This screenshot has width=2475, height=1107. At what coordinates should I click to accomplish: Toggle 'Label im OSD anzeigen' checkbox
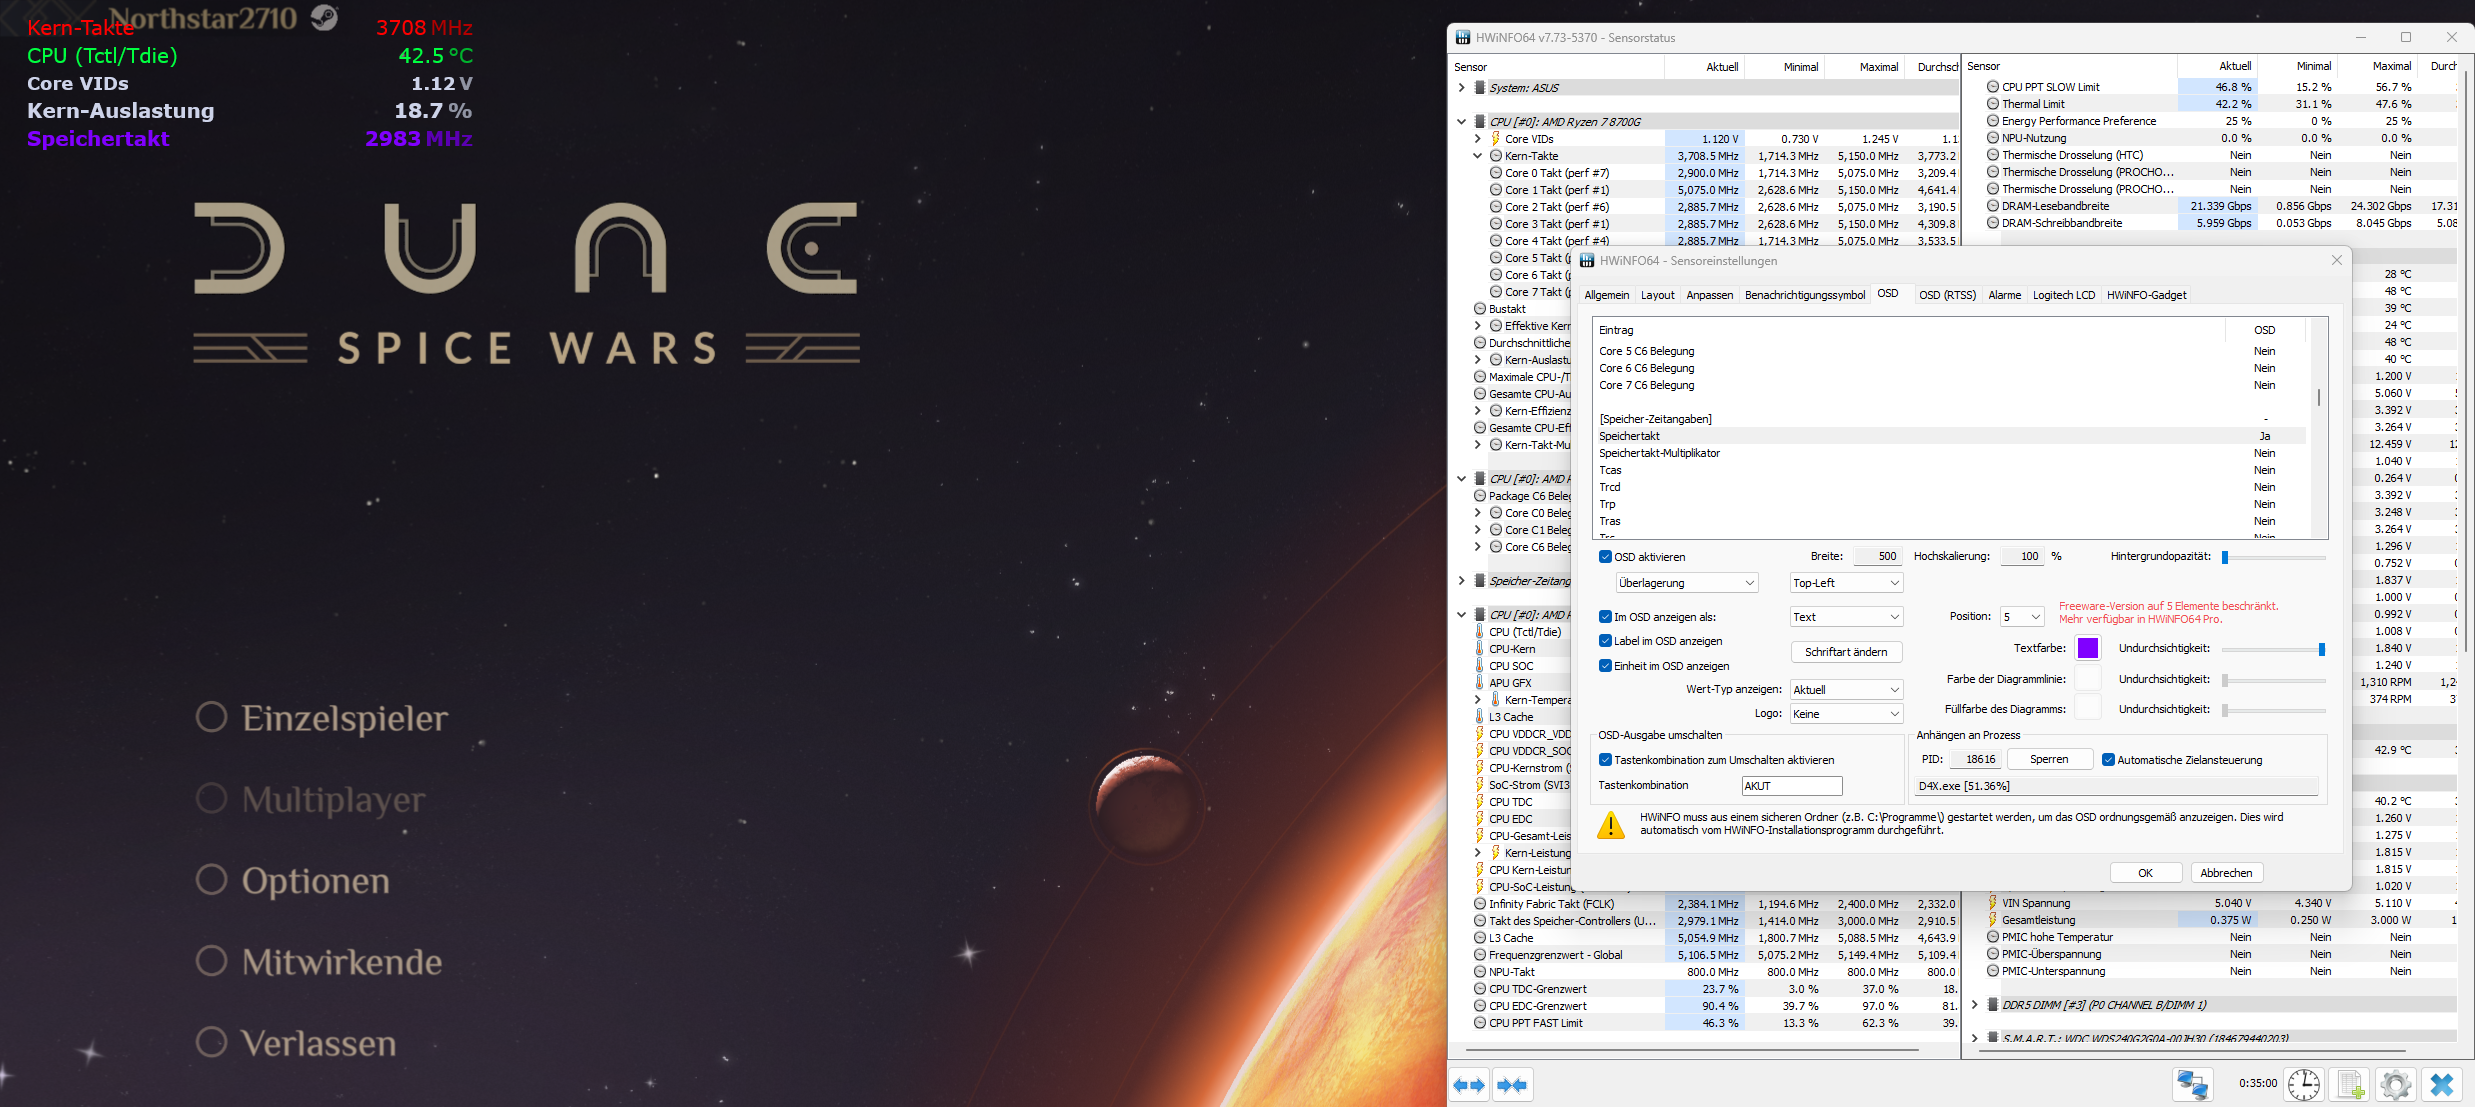[x=1605, y=641]
